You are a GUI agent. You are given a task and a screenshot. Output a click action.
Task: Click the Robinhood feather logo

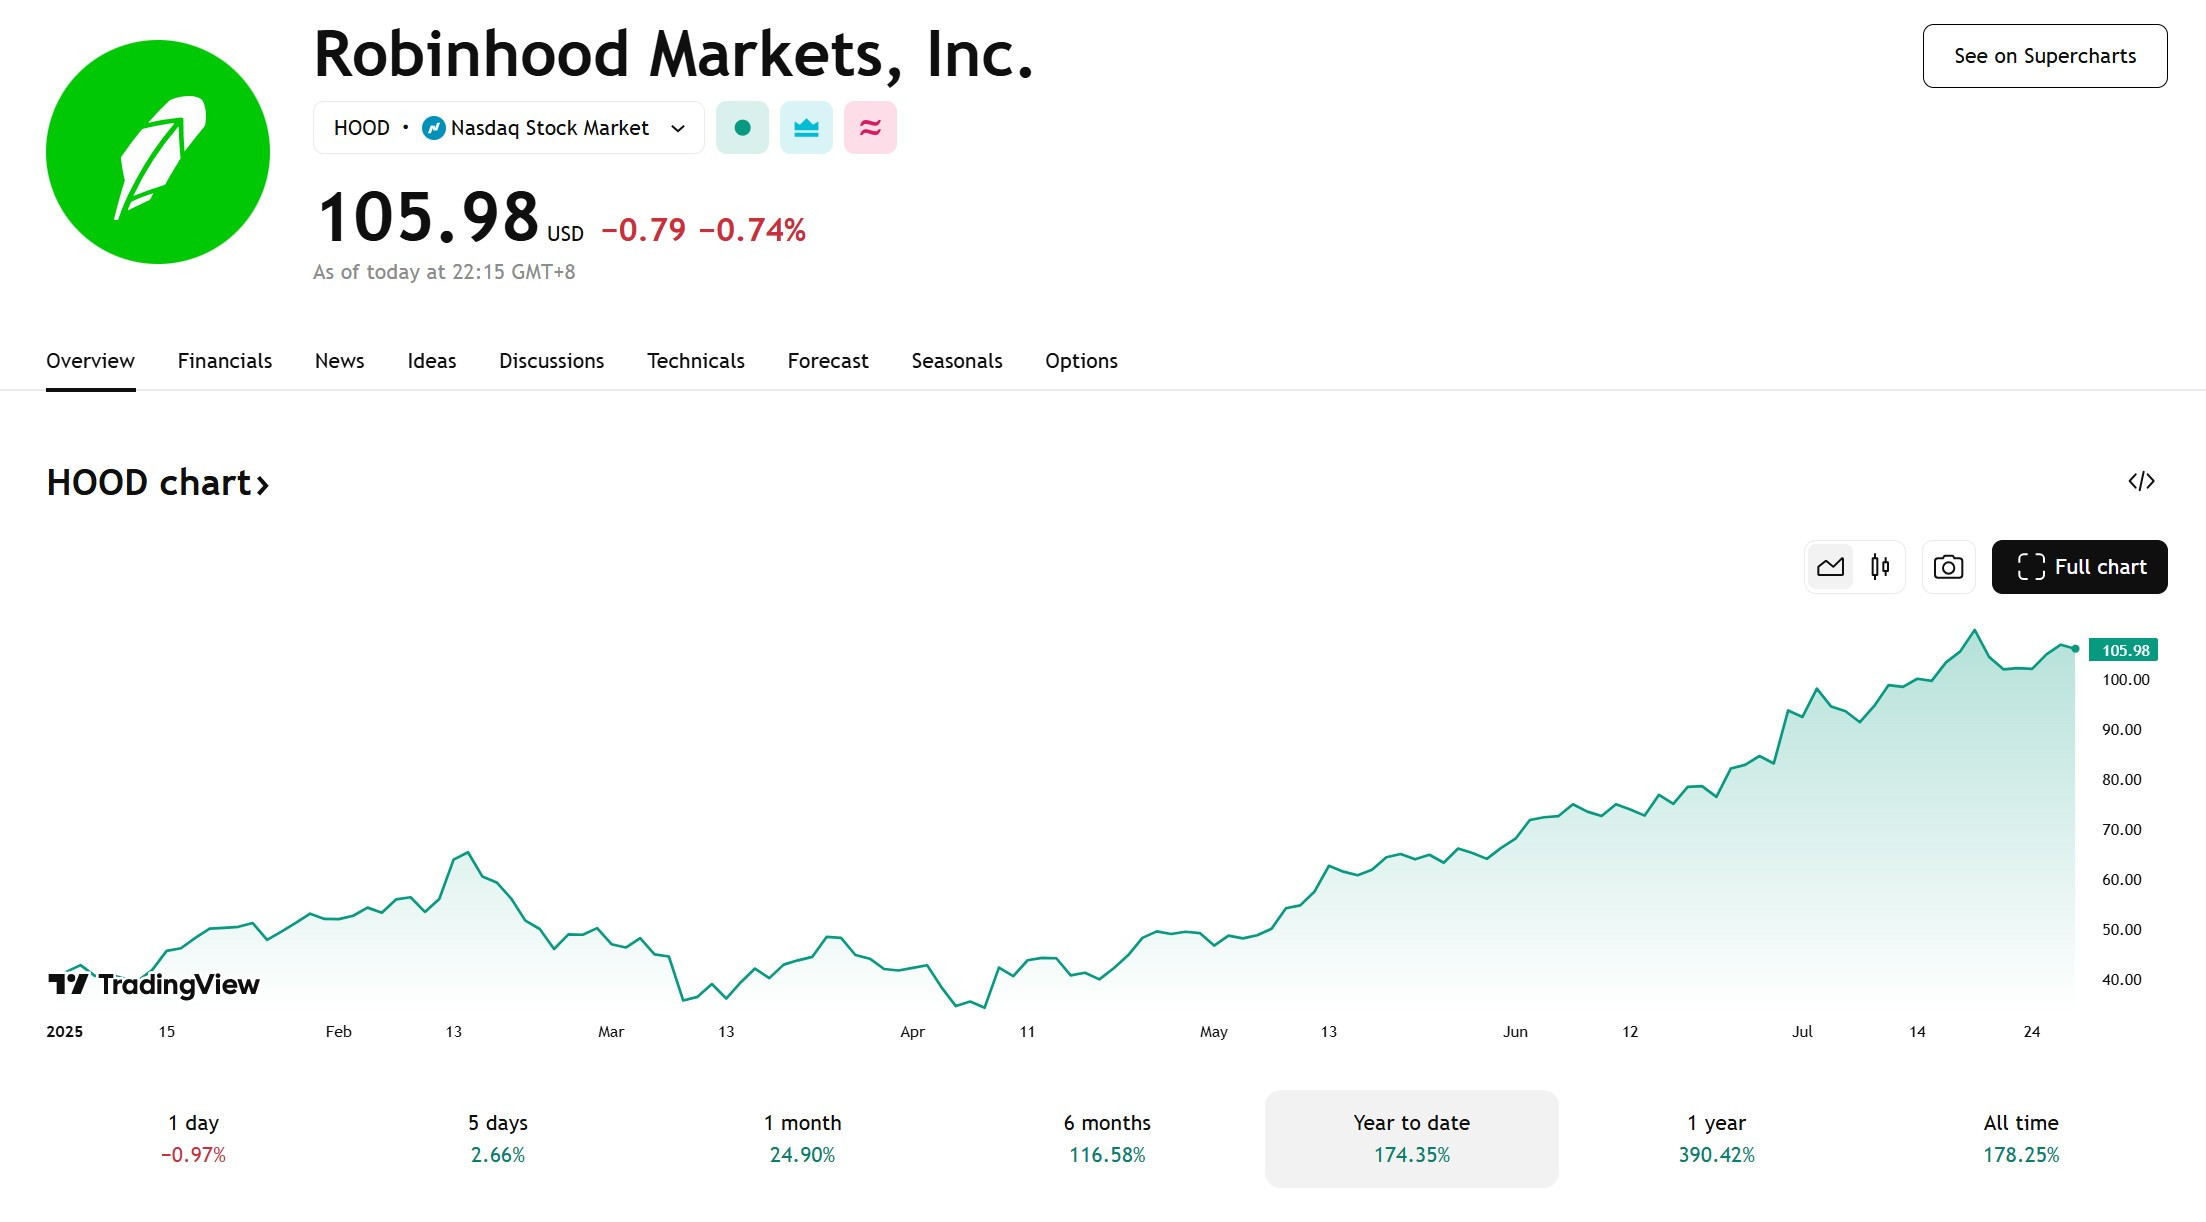(x=158, y=152)
